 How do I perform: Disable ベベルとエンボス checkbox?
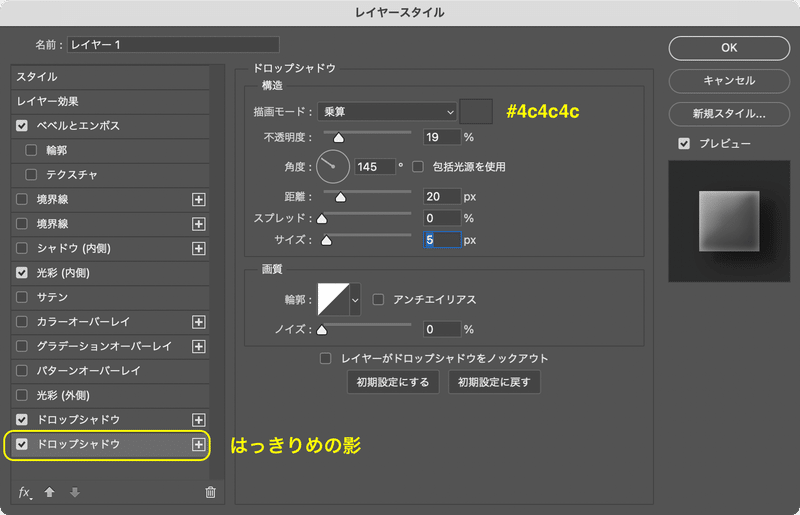pyautogui.click(x=22, y=126)
